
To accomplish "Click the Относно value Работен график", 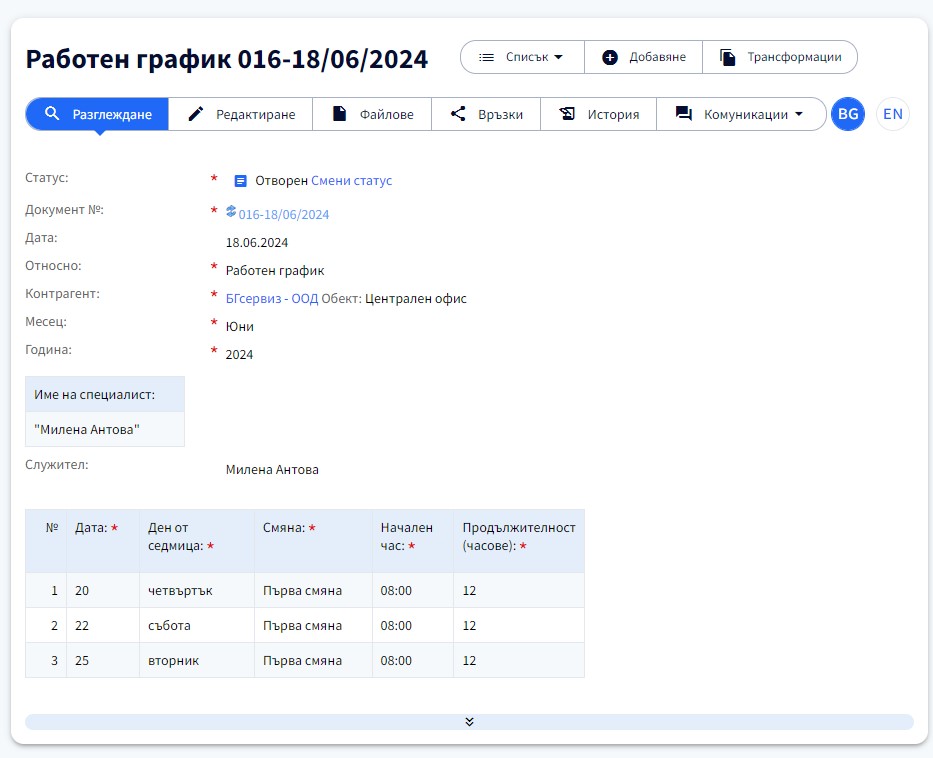I will pyautogui.click(x=275, y=271).
